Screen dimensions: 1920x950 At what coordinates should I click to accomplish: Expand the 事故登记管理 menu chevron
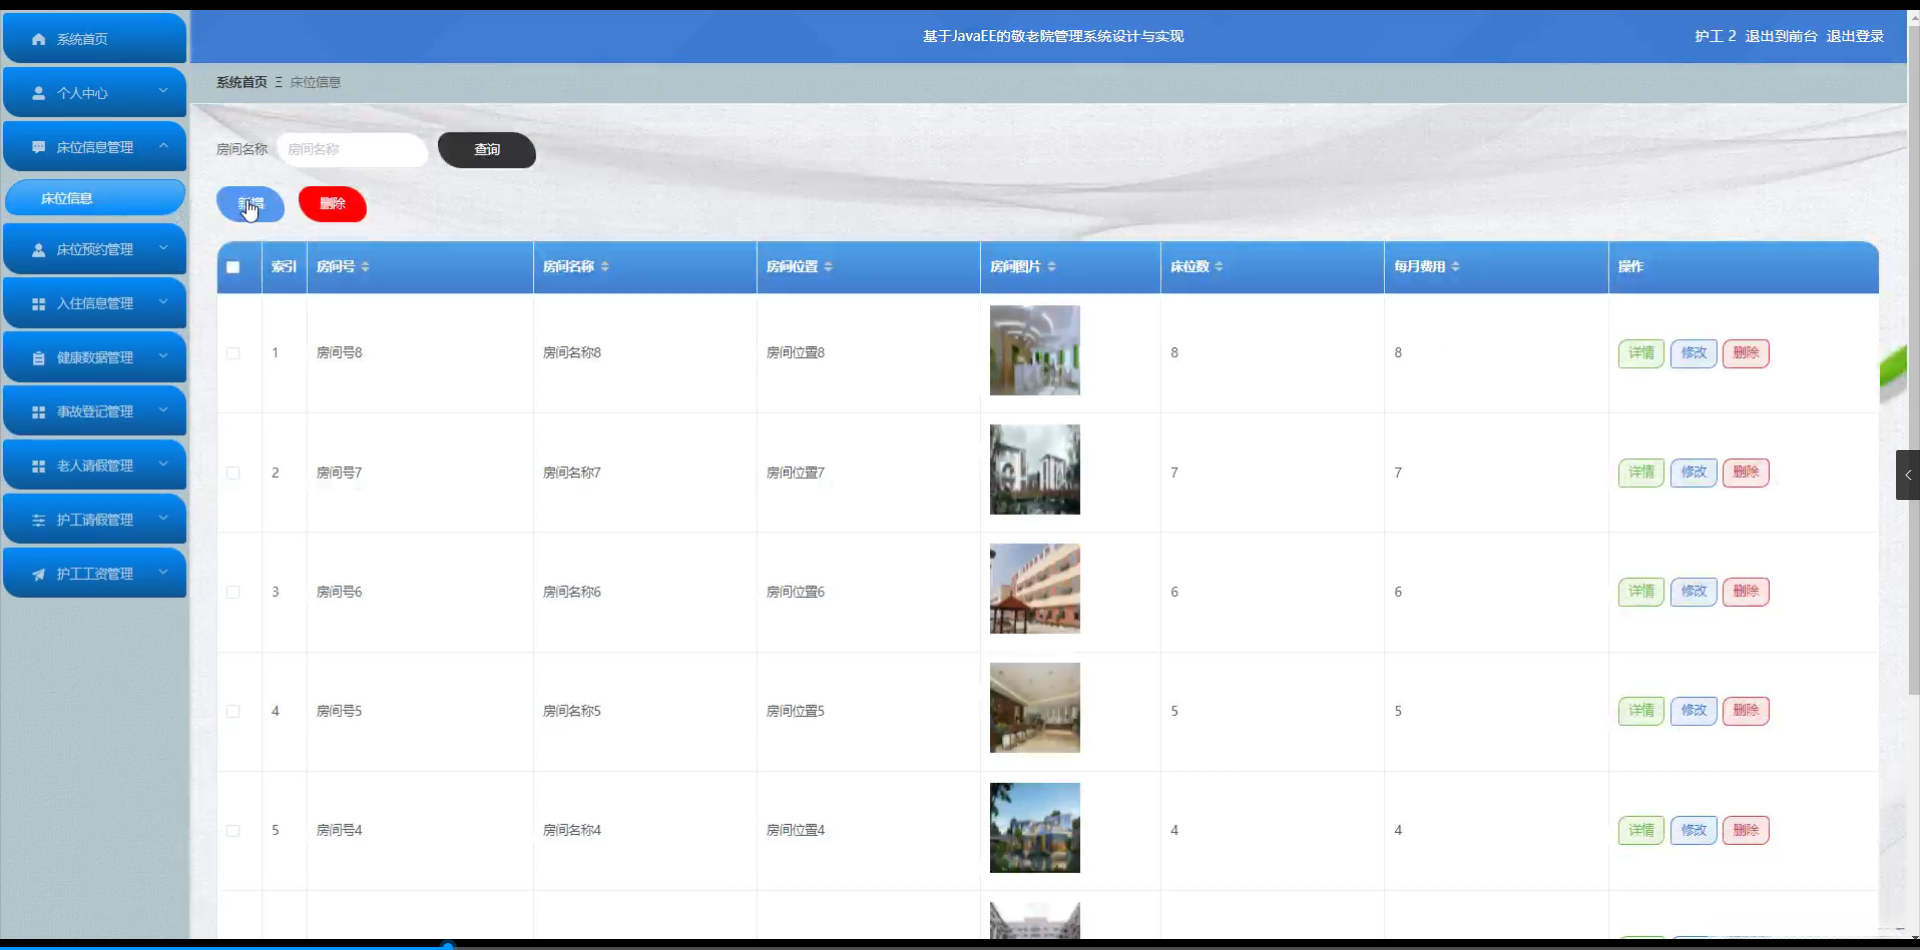pos(163,410)
